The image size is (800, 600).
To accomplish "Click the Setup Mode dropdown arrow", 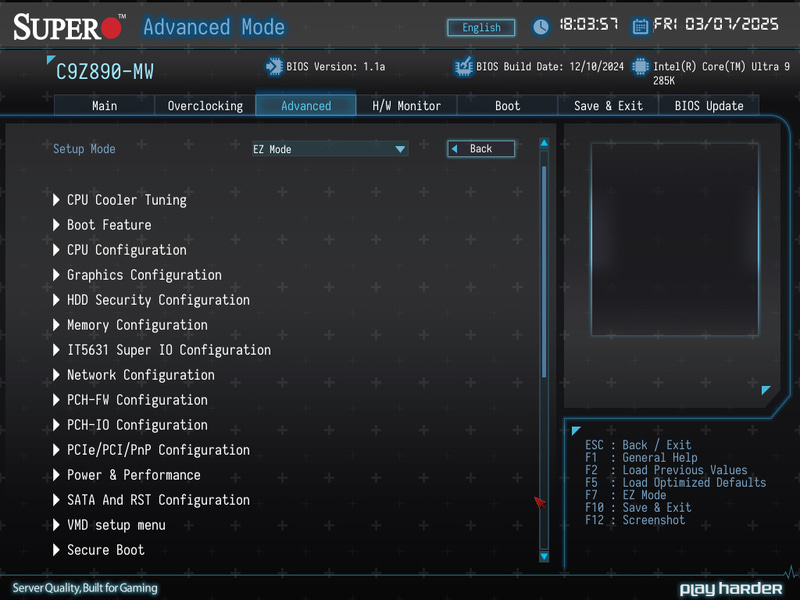I will pos(400,149).
